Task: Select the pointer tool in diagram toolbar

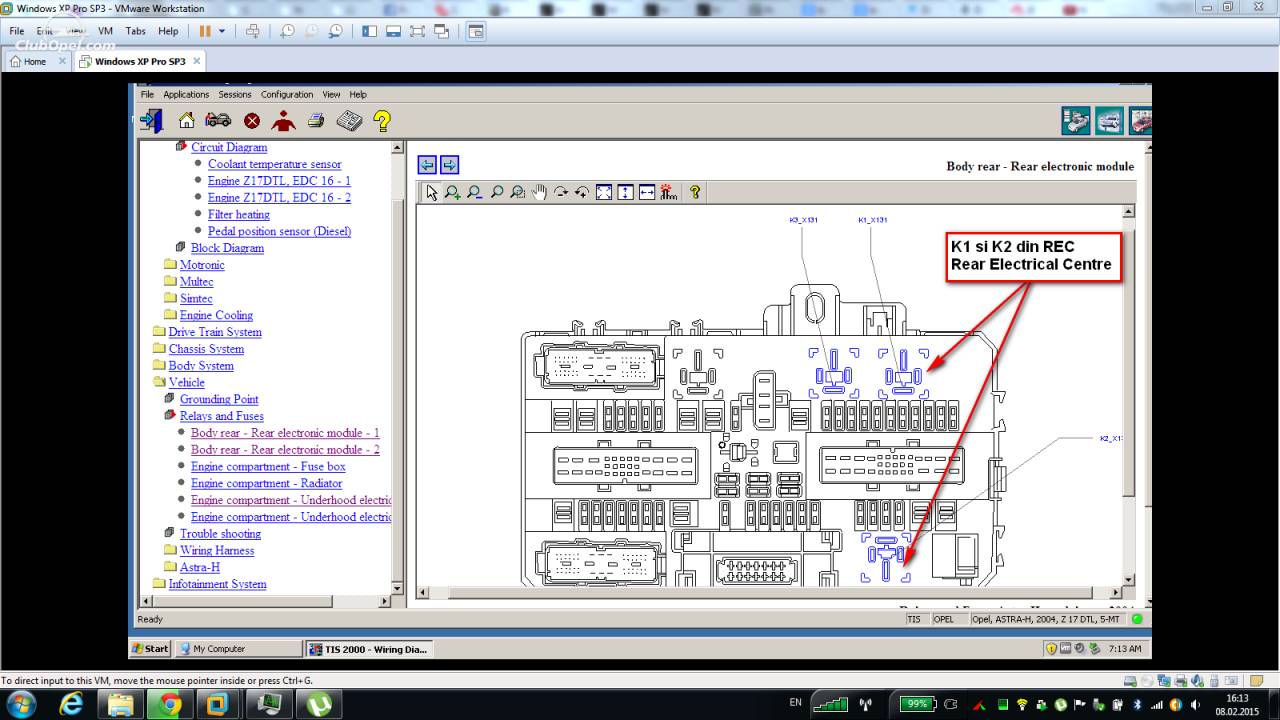Action: coord(431,192)
